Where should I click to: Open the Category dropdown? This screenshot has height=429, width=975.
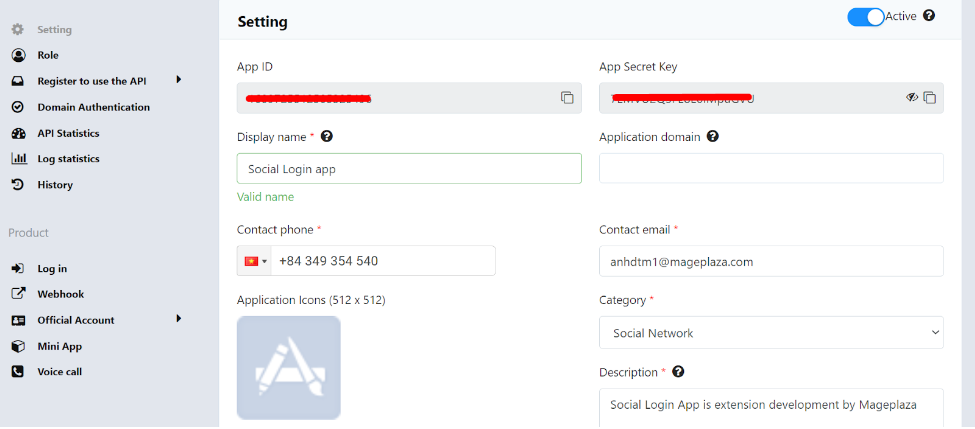click(x=770, y=333)
